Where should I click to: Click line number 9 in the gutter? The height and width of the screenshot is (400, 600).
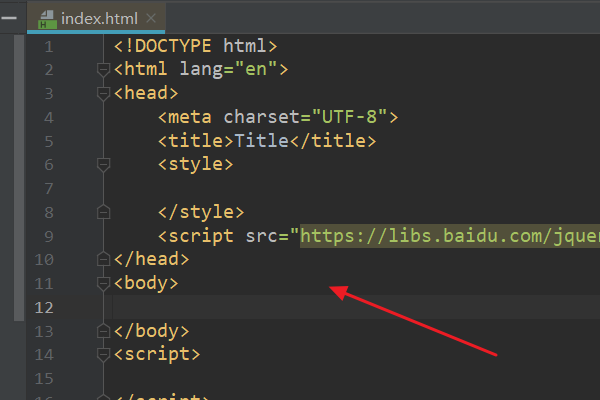[x=49, y=236]
